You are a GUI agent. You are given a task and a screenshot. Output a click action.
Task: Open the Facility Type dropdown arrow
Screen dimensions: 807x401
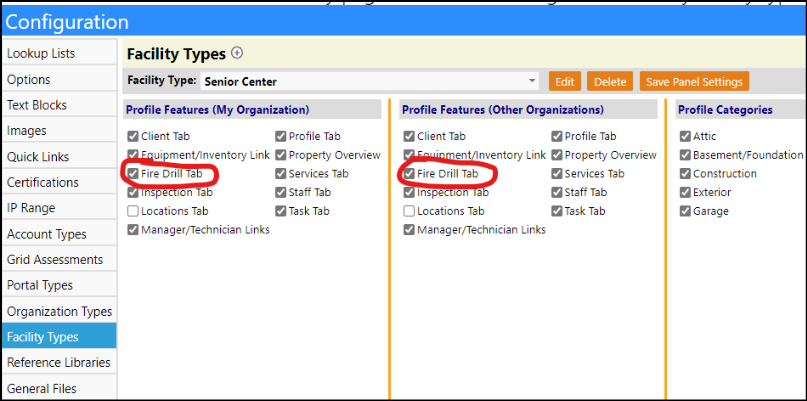coord(532,81)
